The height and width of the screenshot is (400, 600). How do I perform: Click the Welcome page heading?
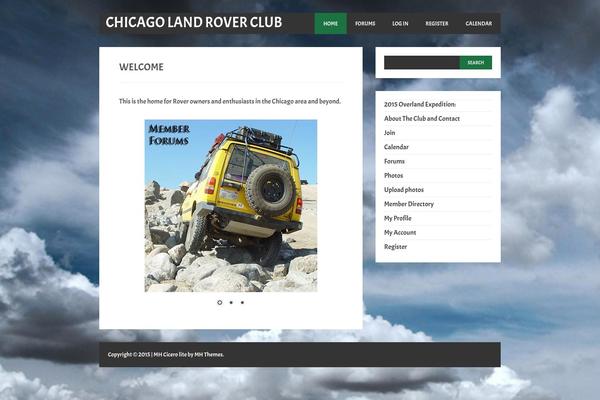141,67
